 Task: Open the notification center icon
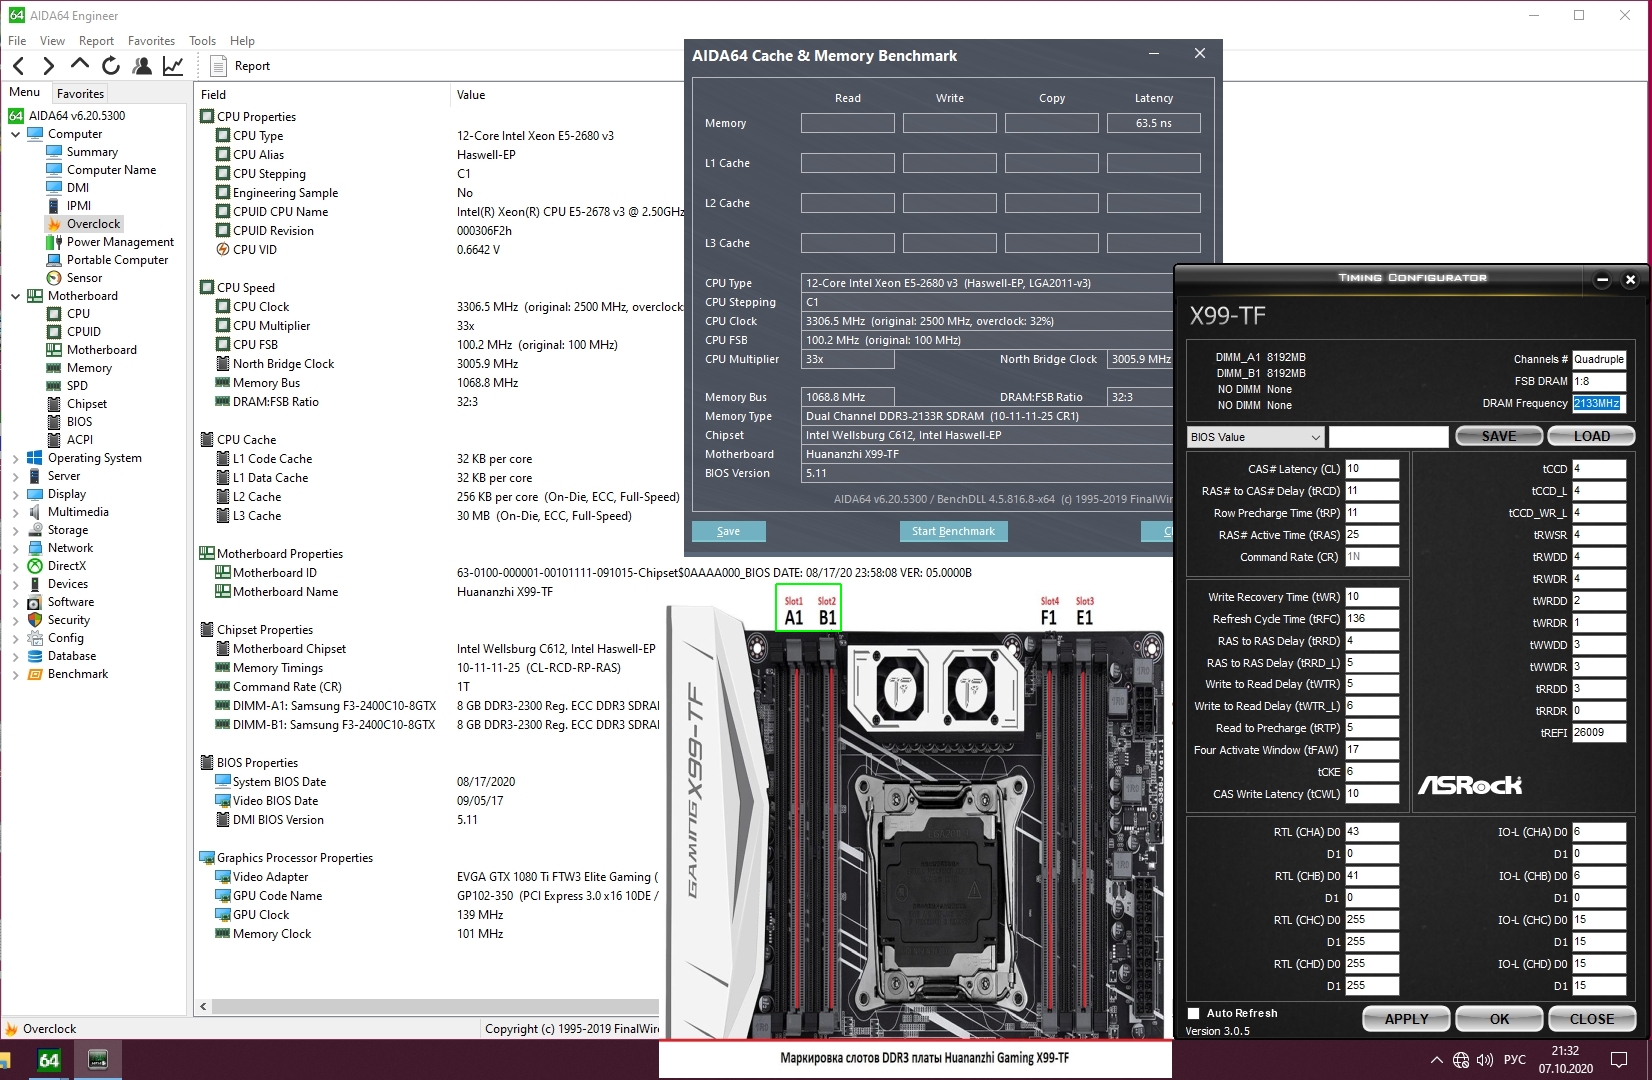pyautogui.click(x=1619, y=1060)
